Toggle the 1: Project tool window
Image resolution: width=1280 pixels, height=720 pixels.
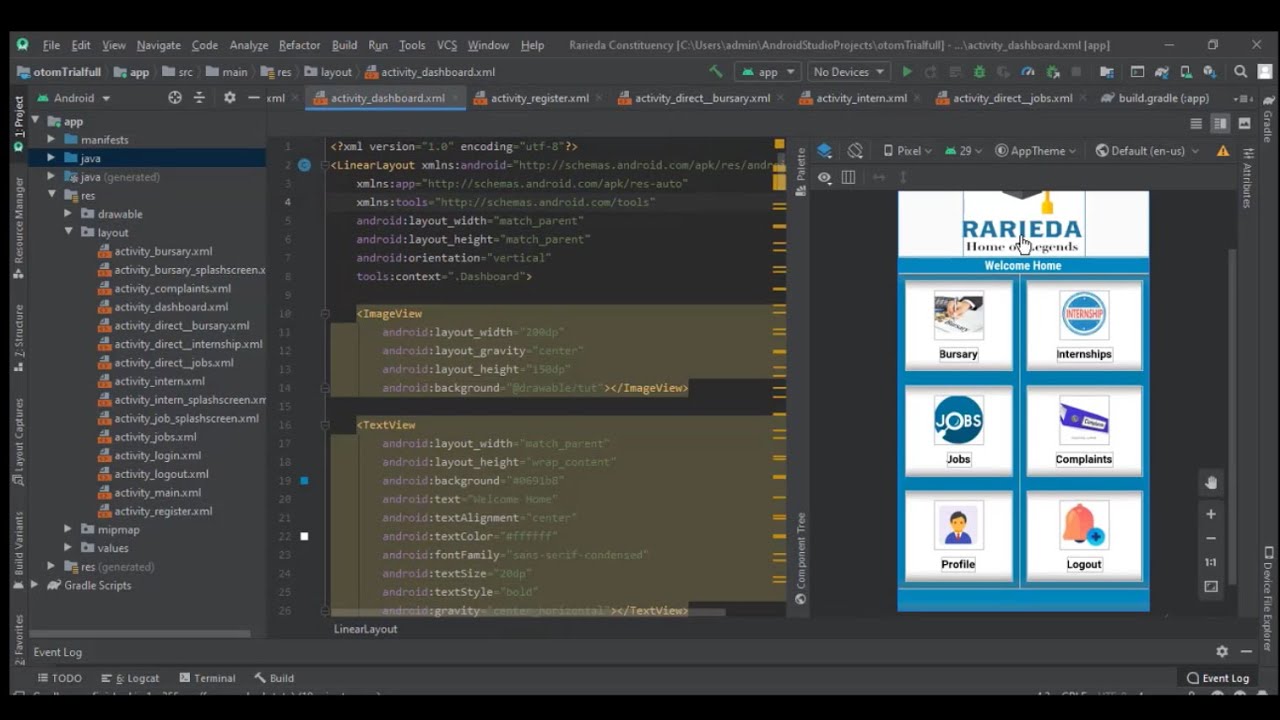click(19, 124)
